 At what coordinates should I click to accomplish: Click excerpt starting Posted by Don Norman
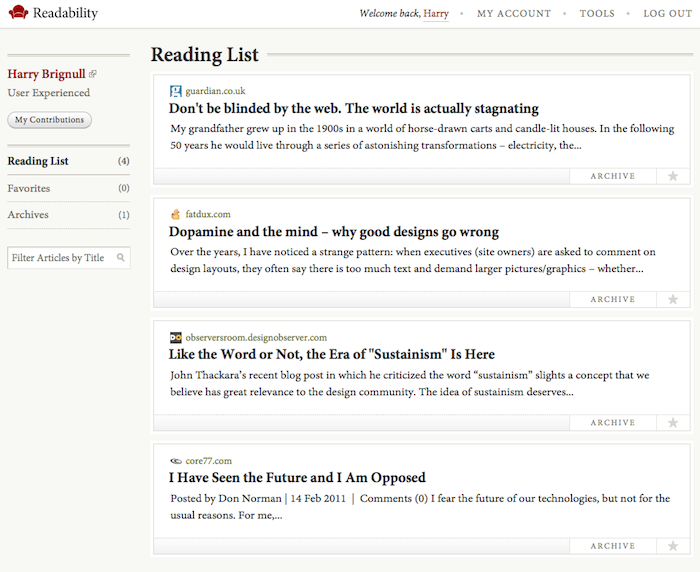pyautogui.click(x=420, y=507)
